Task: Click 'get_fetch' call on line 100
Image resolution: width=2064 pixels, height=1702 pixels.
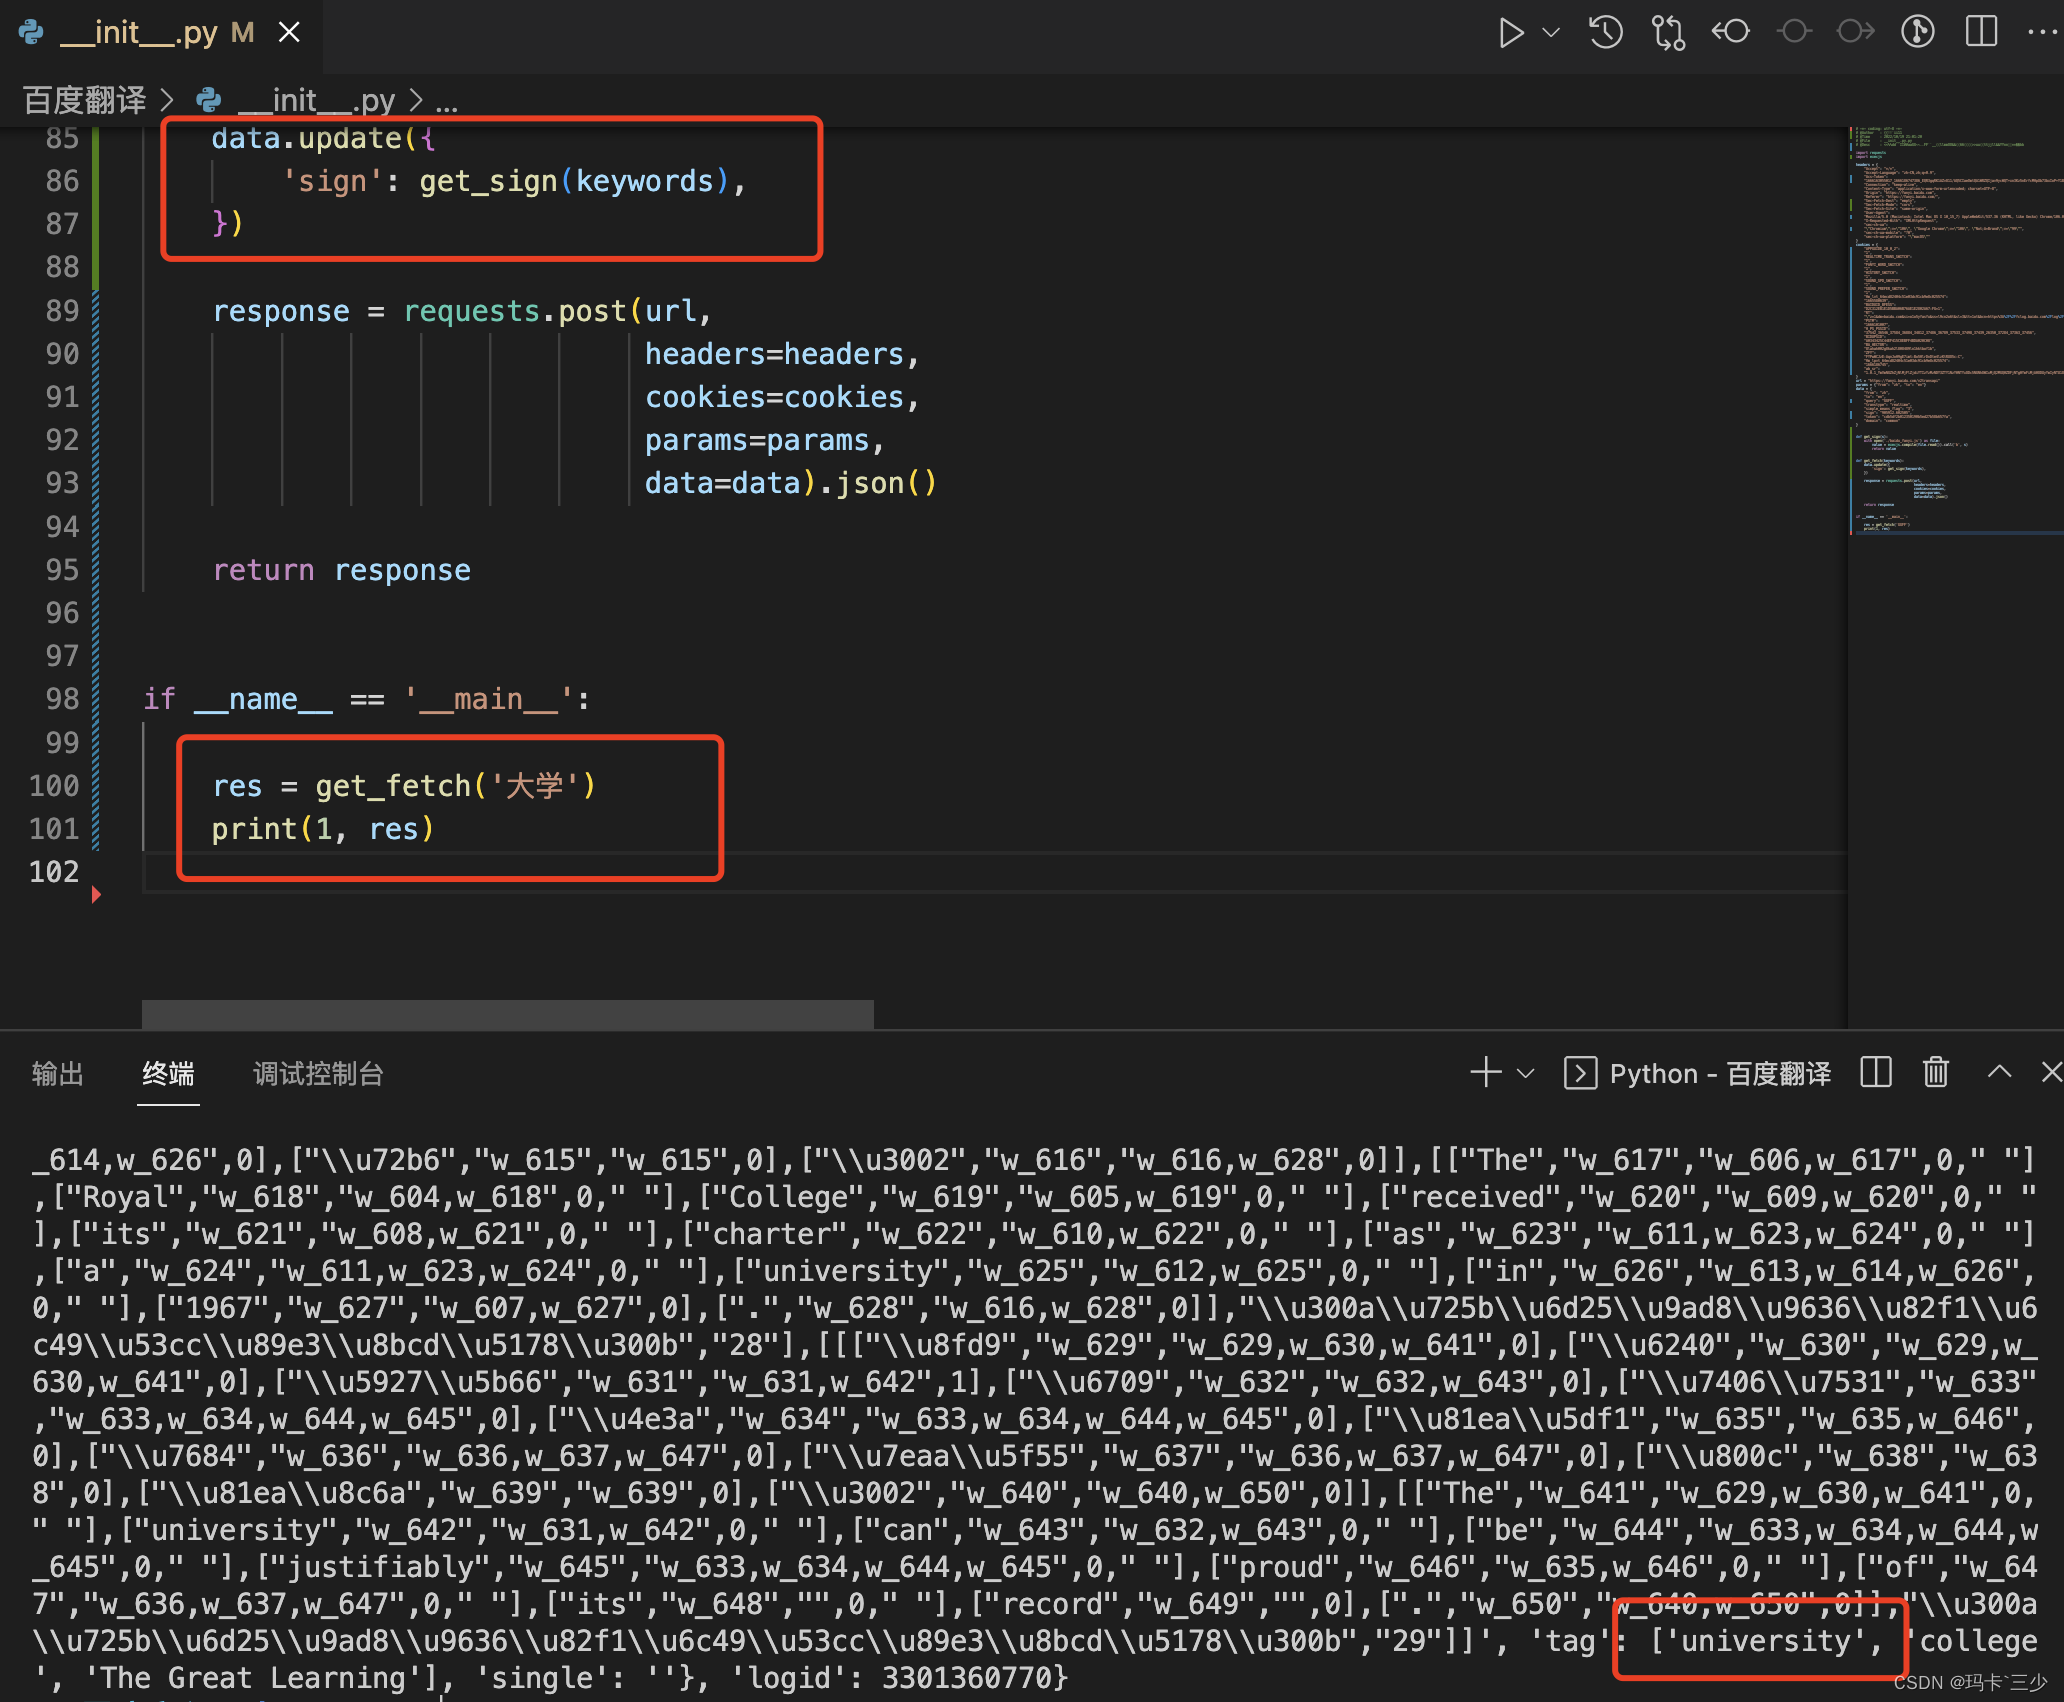Action: coord(393,786)
